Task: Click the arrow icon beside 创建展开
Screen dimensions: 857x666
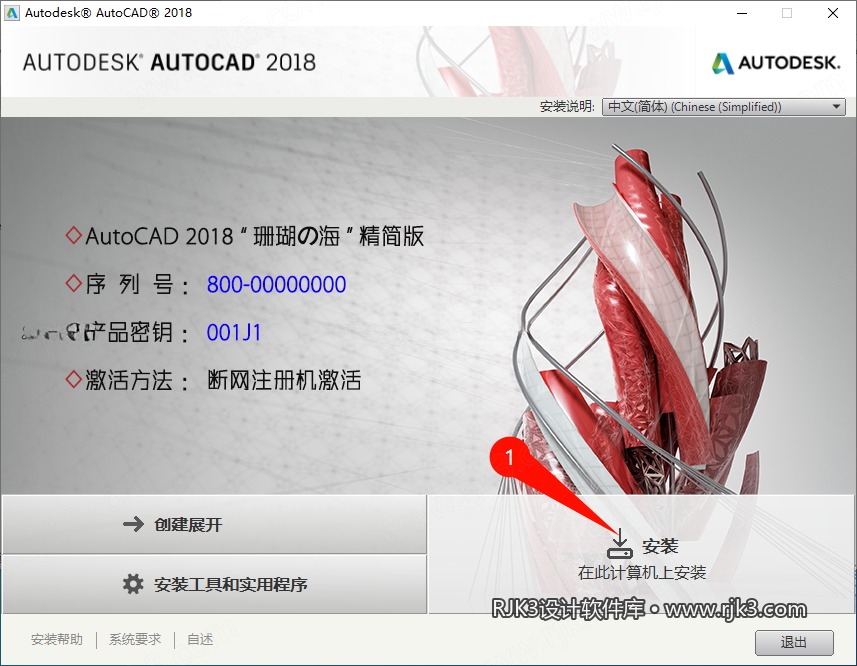Action: coord(133,524)
